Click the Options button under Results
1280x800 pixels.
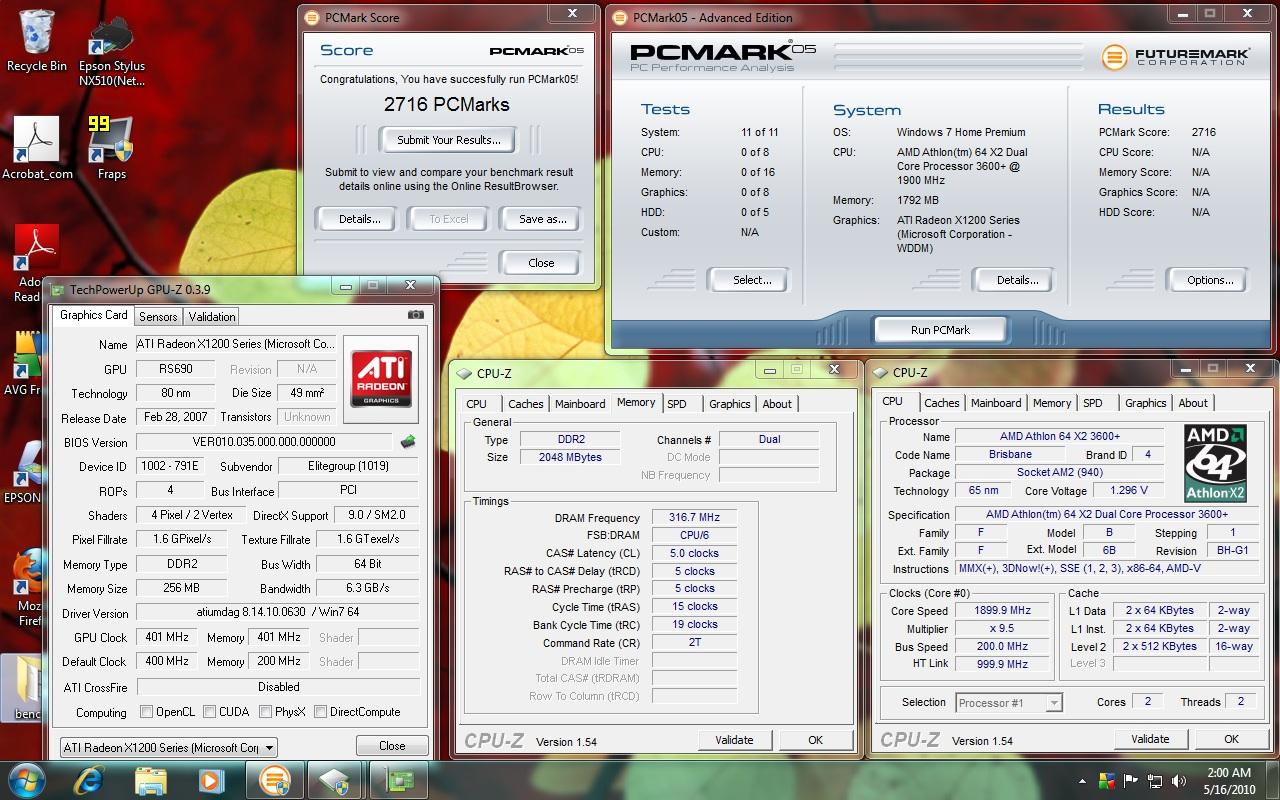pos(1210,280)
